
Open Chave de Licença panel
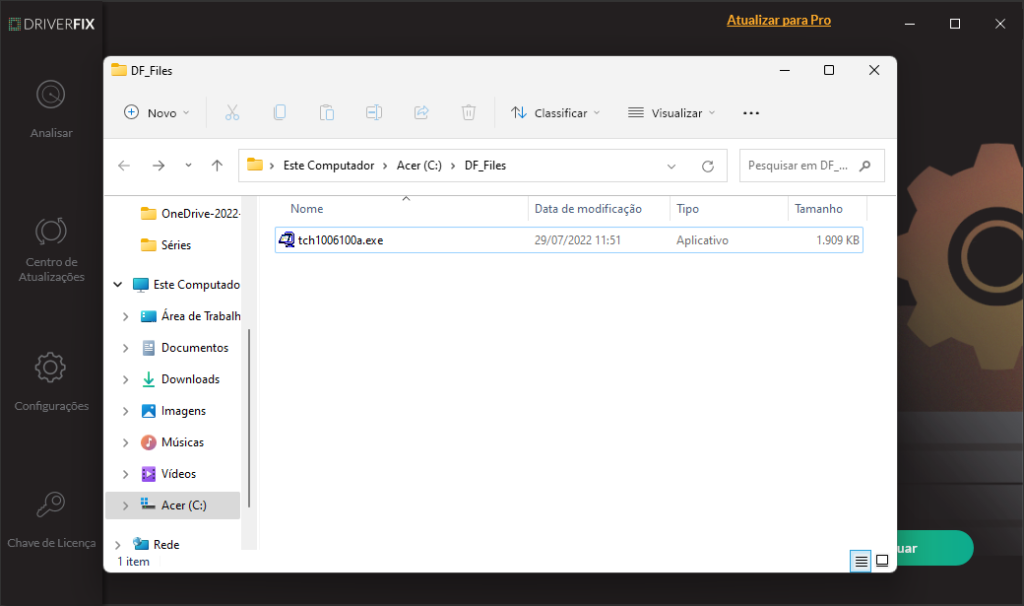50,516
